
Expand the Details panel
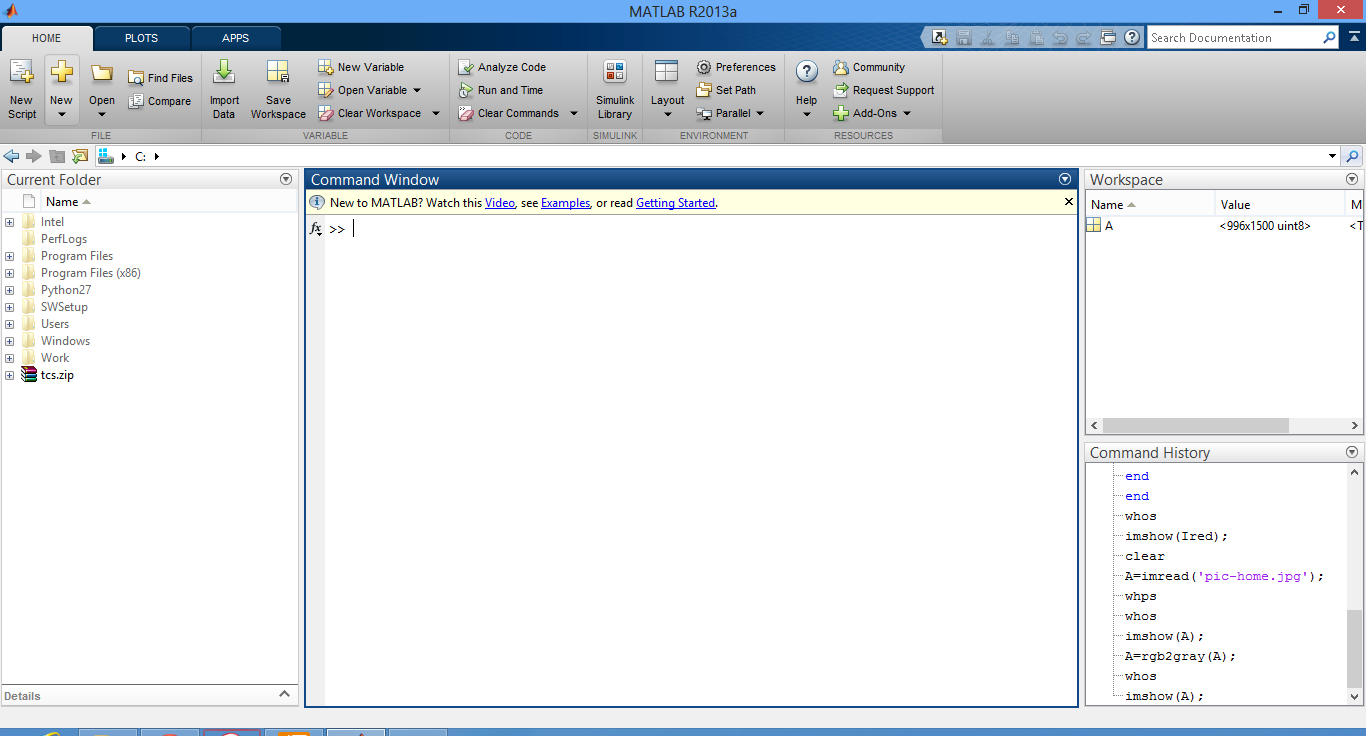pos(284,694)
